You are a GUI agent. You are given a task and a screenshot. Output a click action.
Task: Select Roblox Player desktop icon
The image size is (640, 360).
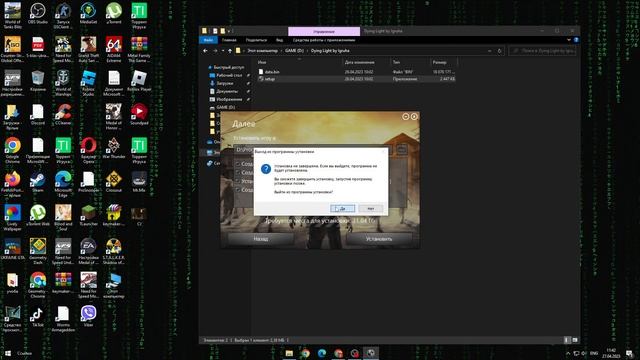tap(139, 81)
